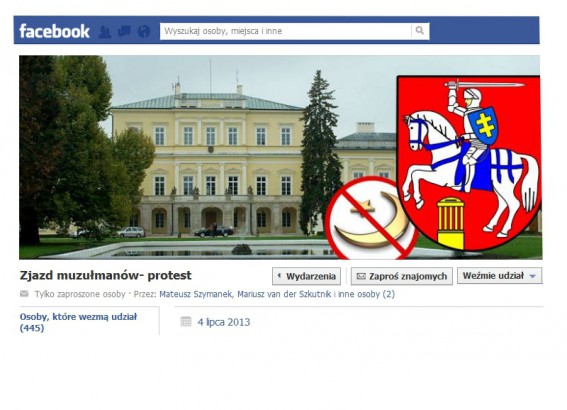Go back to Wydarzenia
The image size is (567, 410).
pos(306,276)
